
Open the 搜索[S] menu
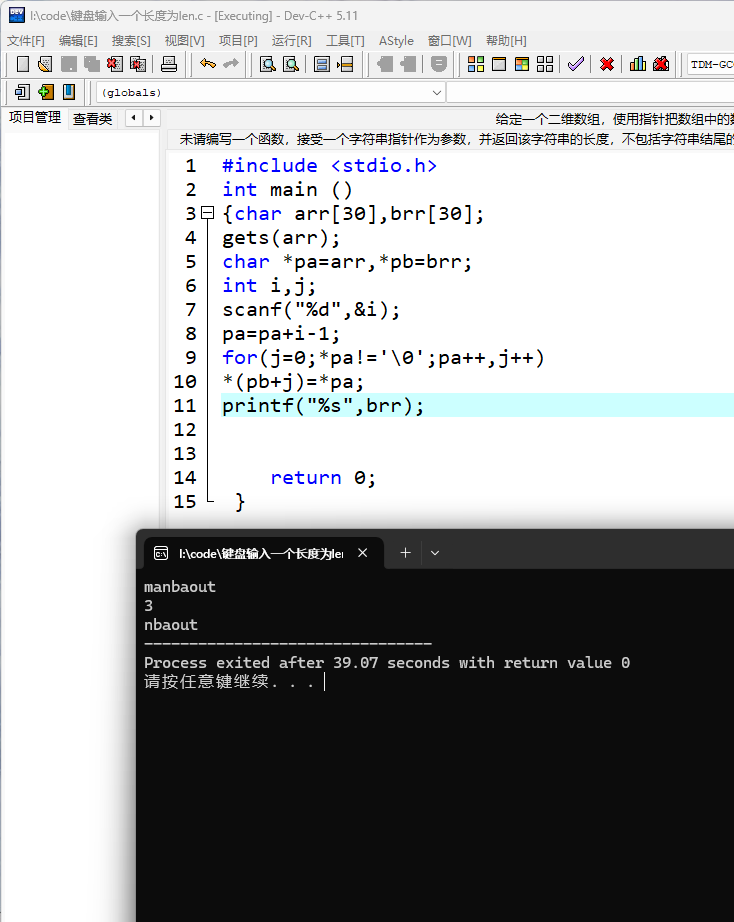tap(131, 41)
